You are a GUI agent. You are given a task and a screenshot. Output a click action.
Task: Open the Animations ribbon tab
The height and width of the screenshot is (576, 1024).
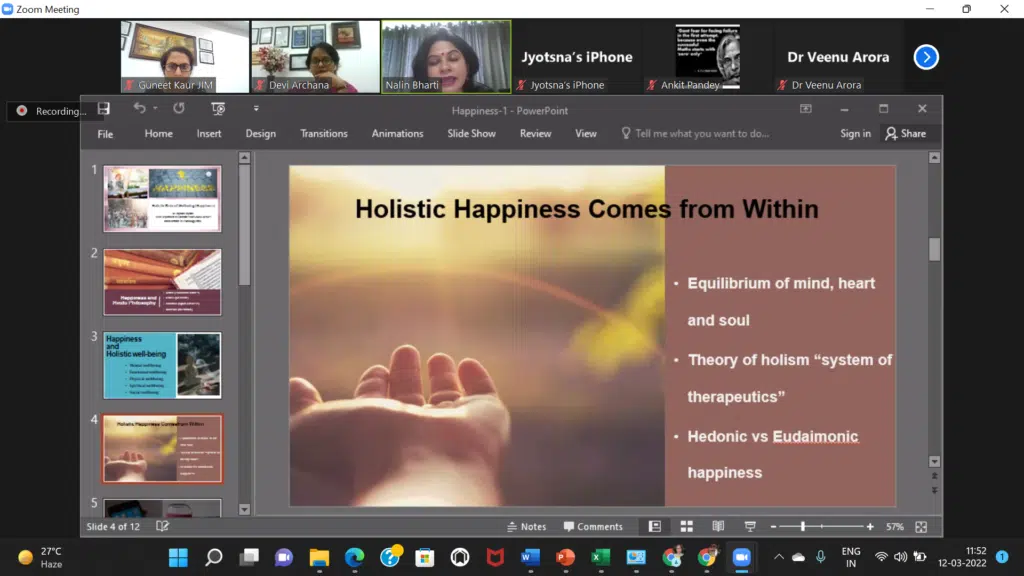[397, 133]
